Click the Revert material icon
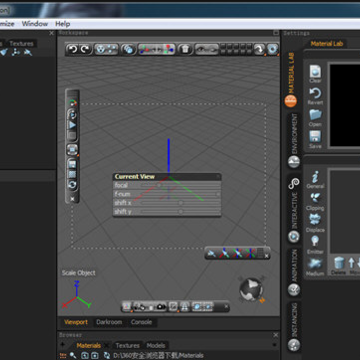Viewport: 360px width, 360px height. 315,96
